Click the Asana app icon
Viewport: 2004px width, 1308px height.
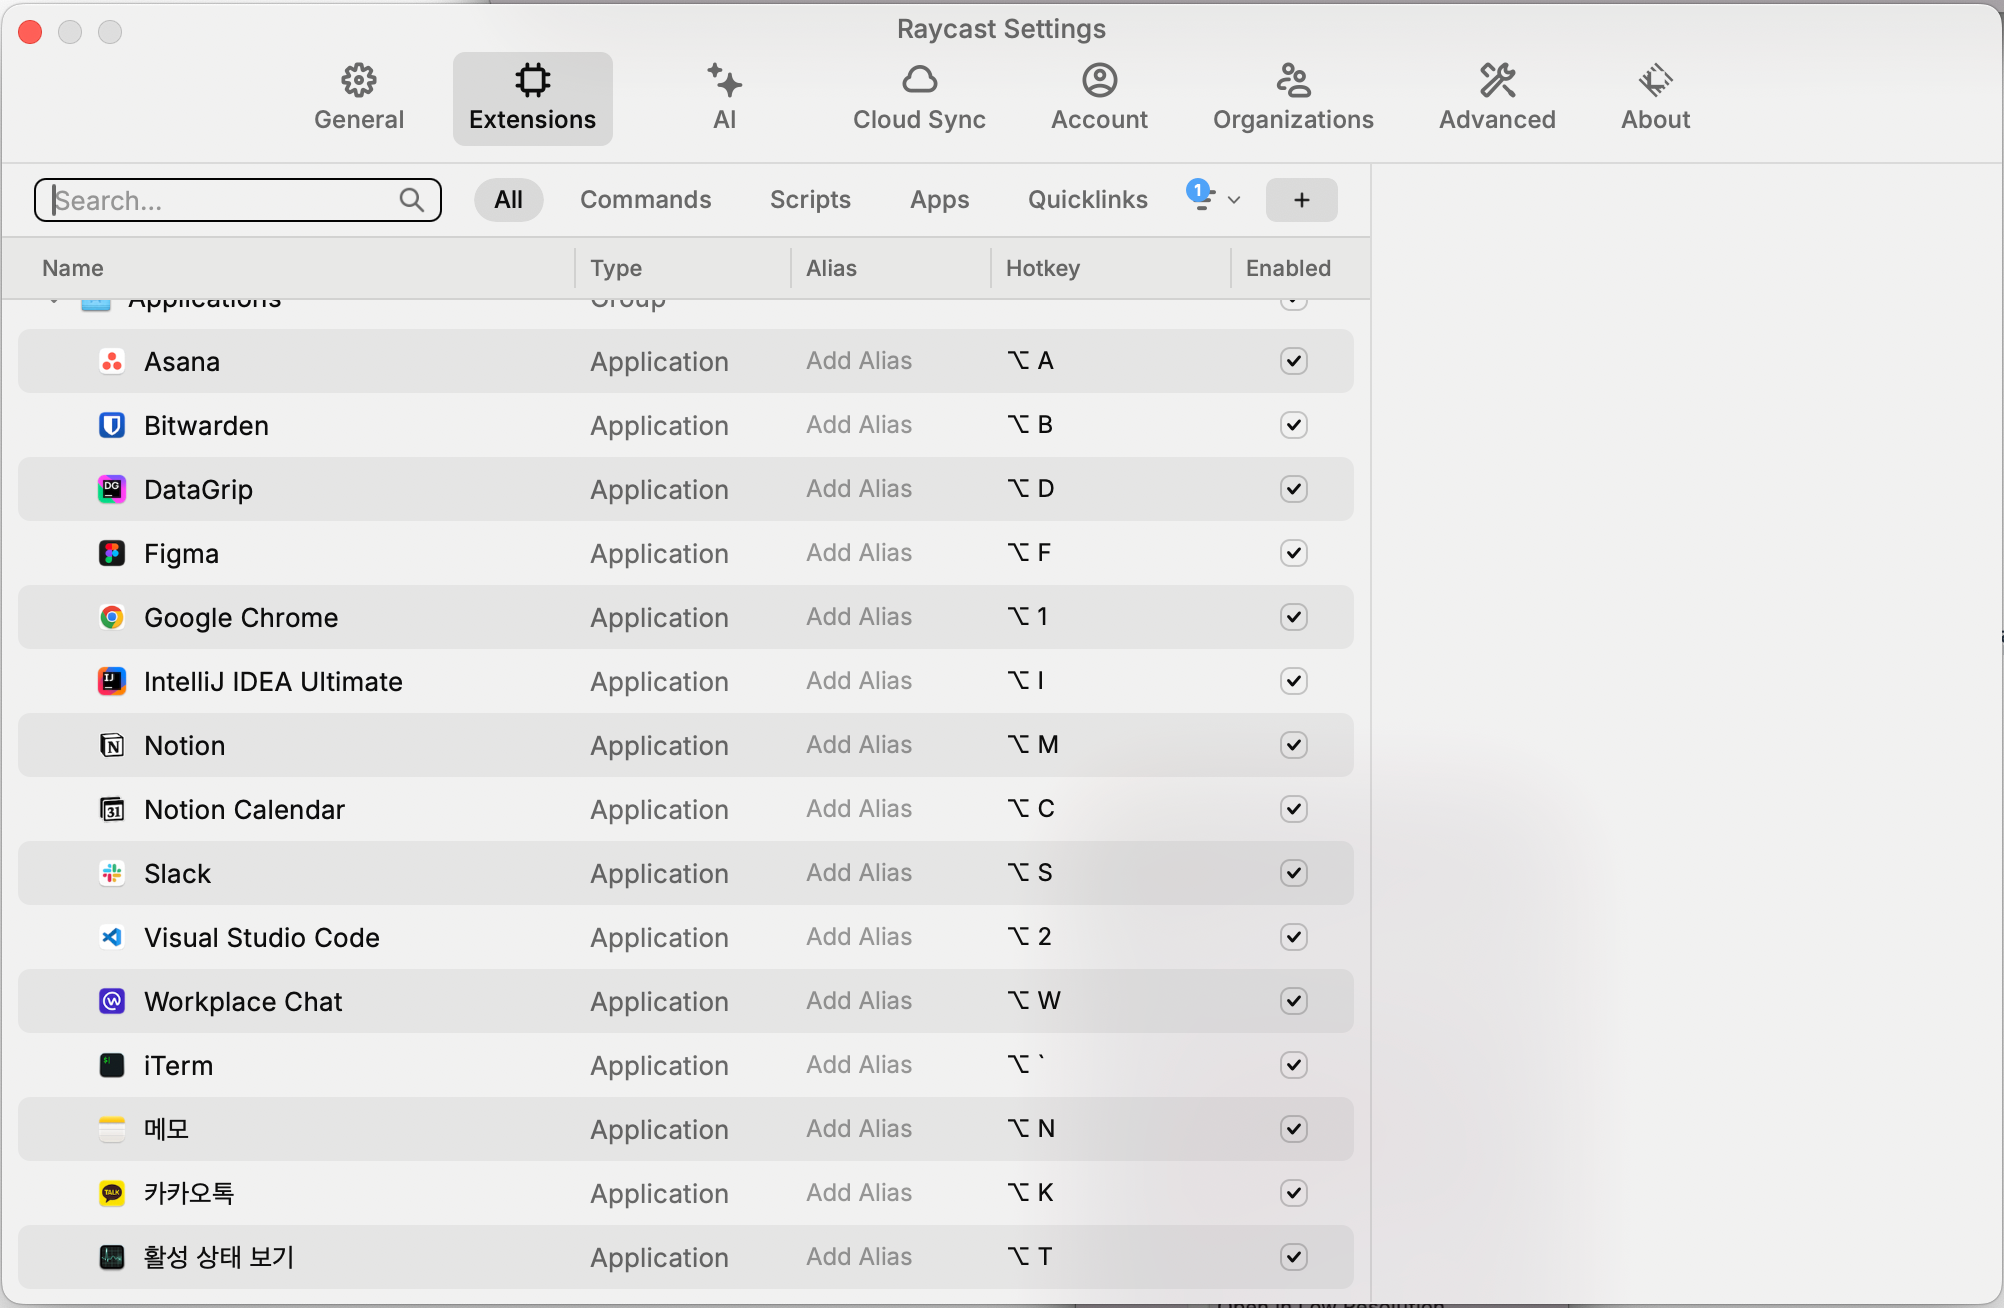pyautogui.click(x=112, y=362)
